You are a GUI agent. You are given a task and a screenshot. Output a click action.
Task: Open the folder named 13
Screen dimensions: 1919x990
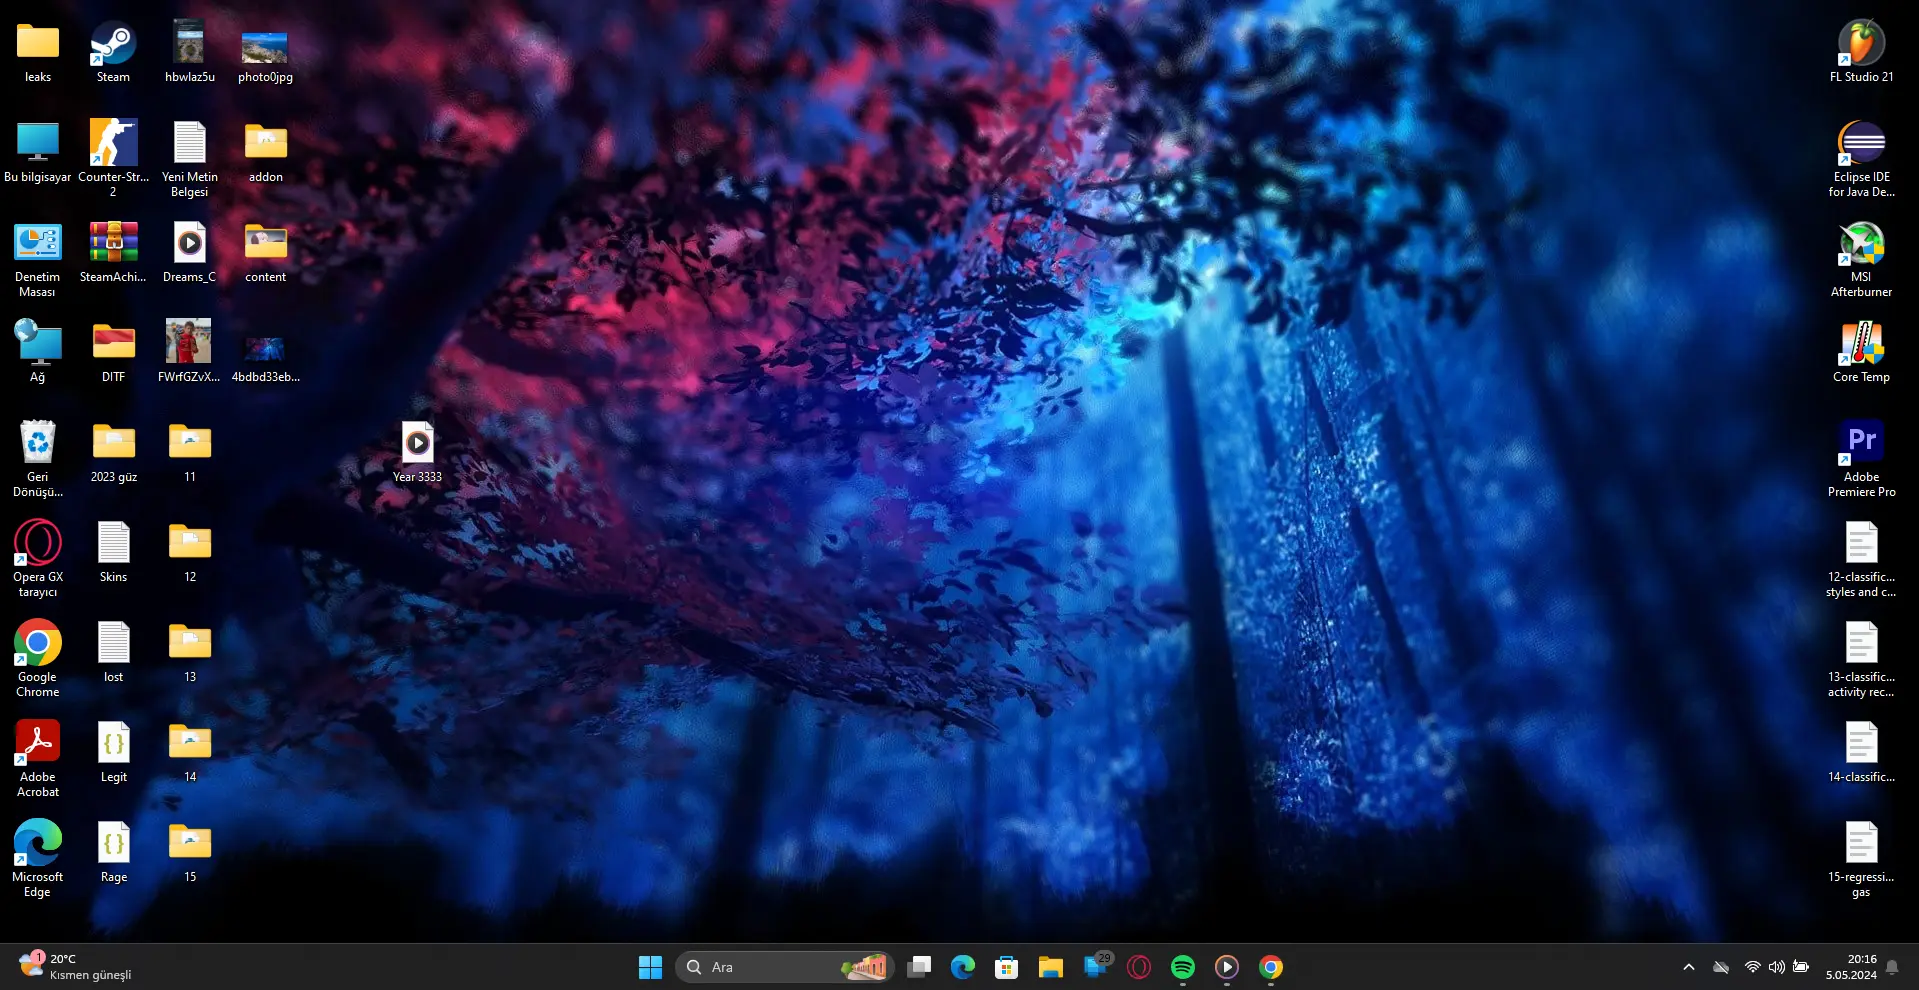click(x=189, y=653)
